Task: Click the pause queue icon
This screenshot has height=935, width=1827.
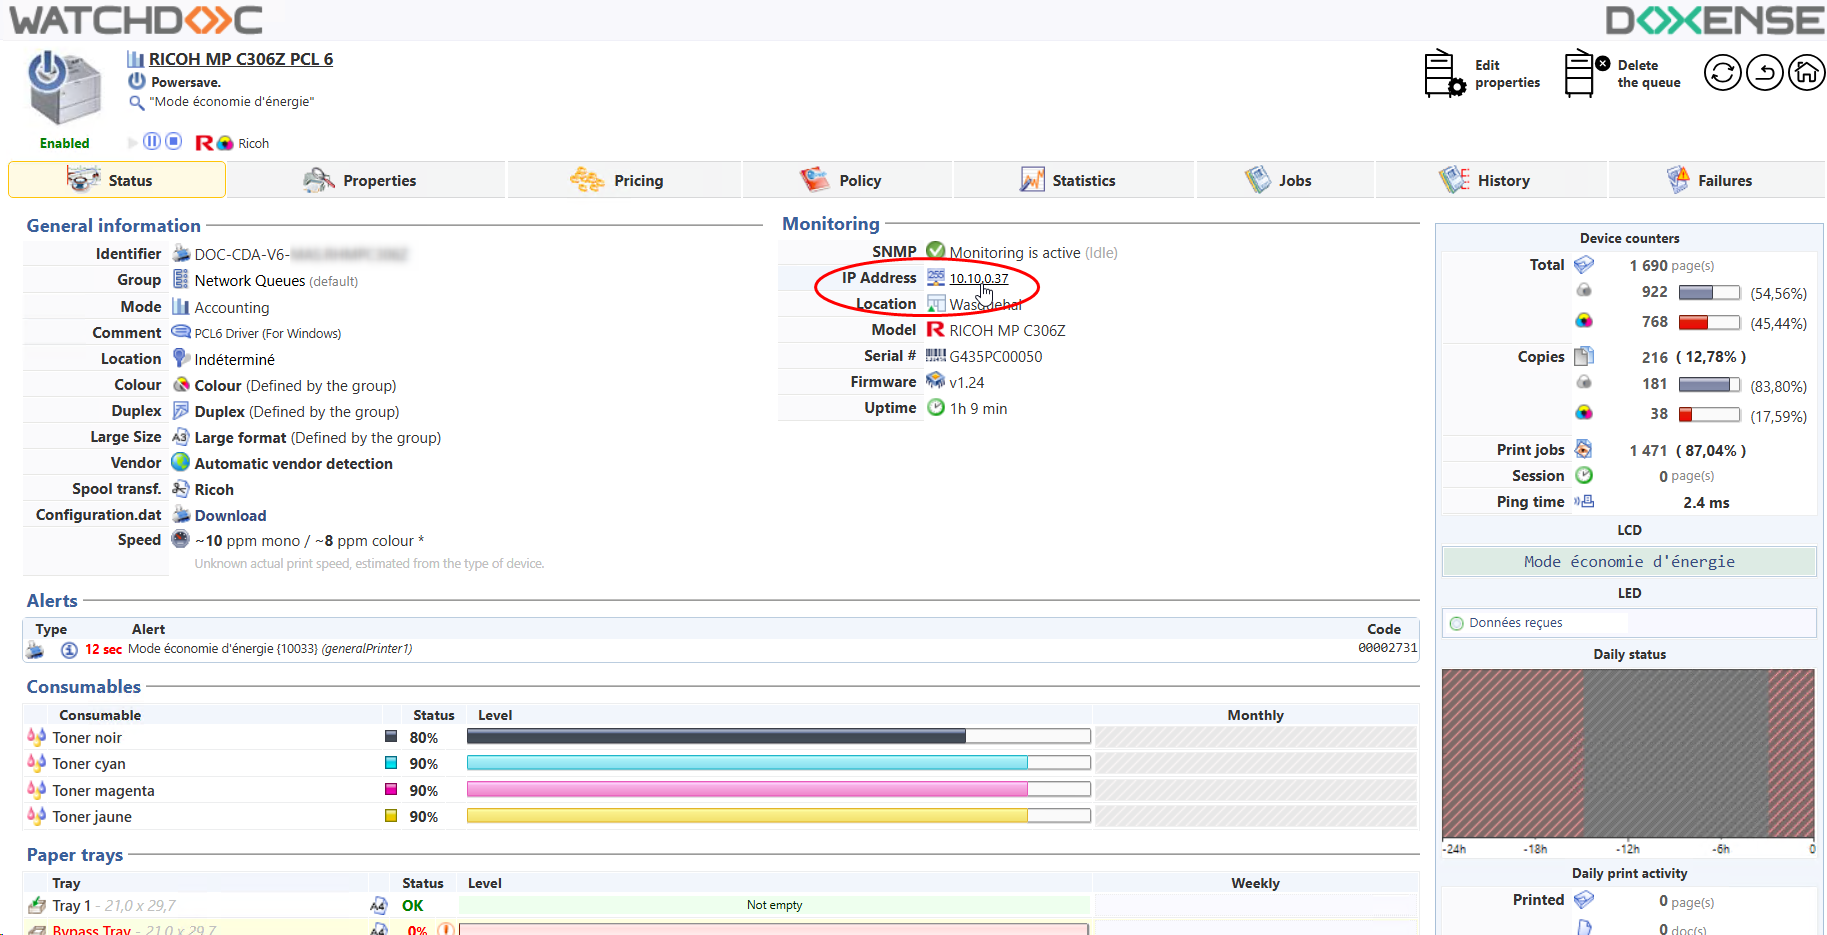Action: [152, 141]
